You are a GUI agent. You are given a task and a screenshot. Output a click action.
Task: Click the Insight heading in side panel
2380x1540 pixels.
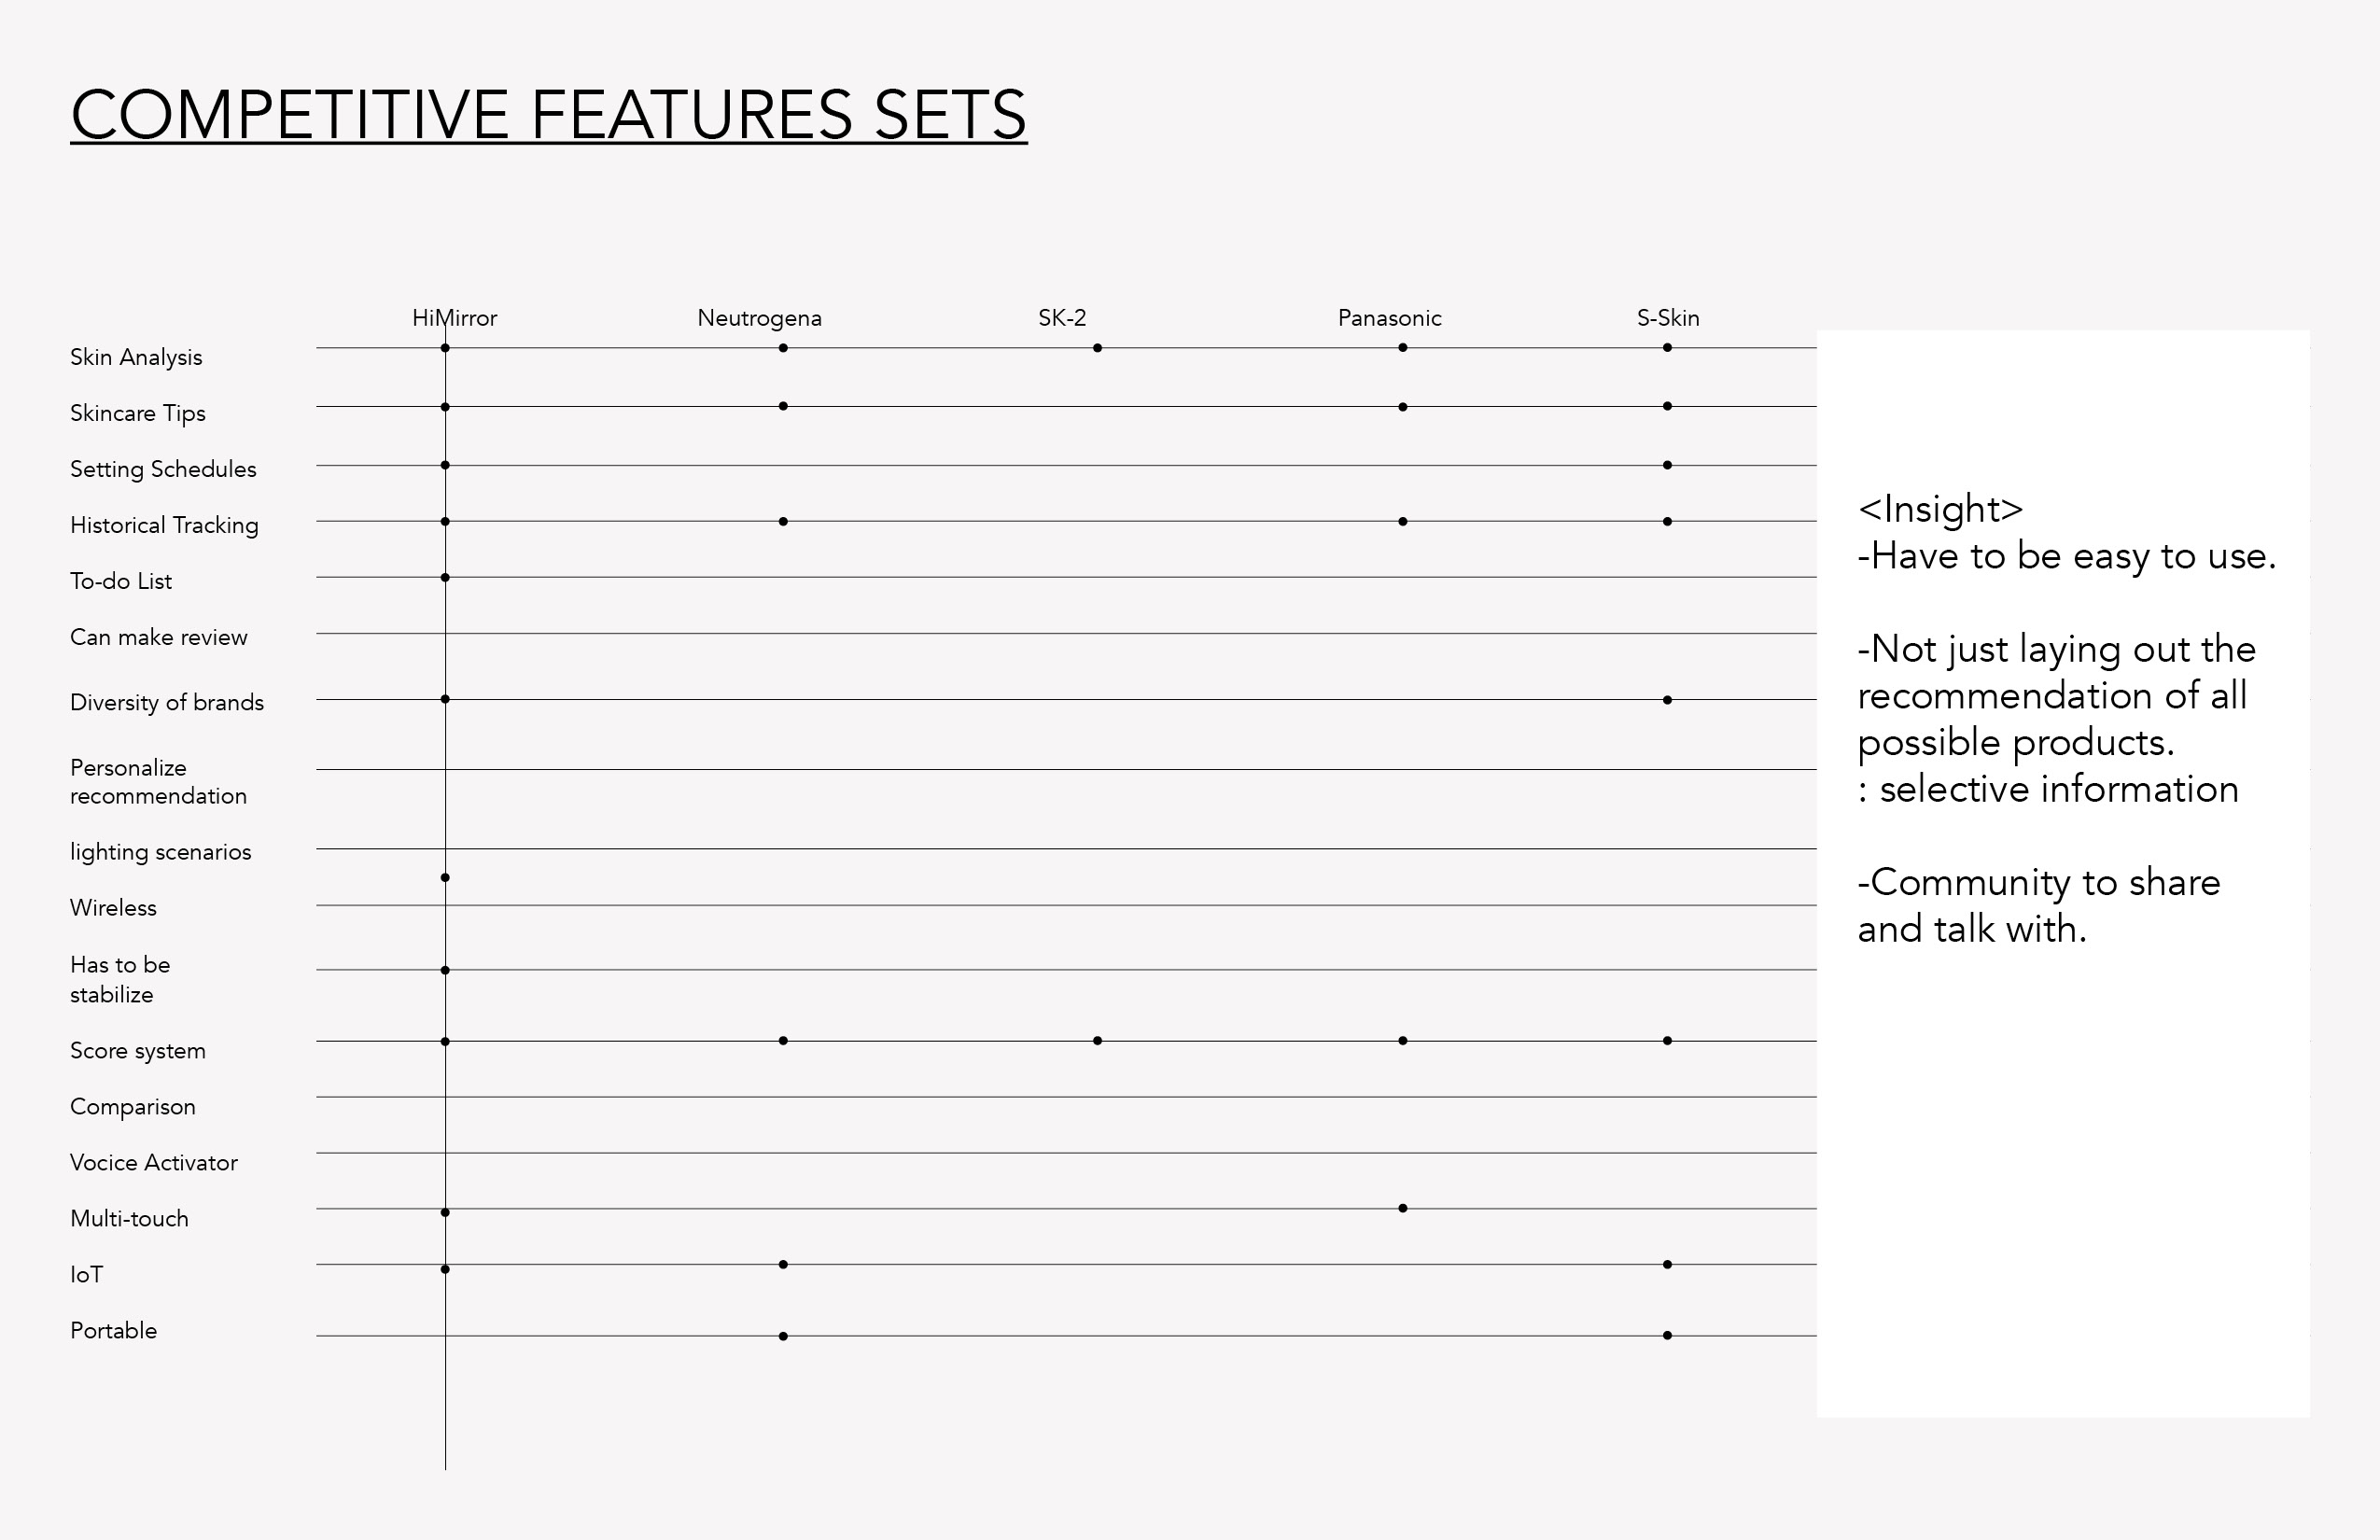coord(1940,509)
